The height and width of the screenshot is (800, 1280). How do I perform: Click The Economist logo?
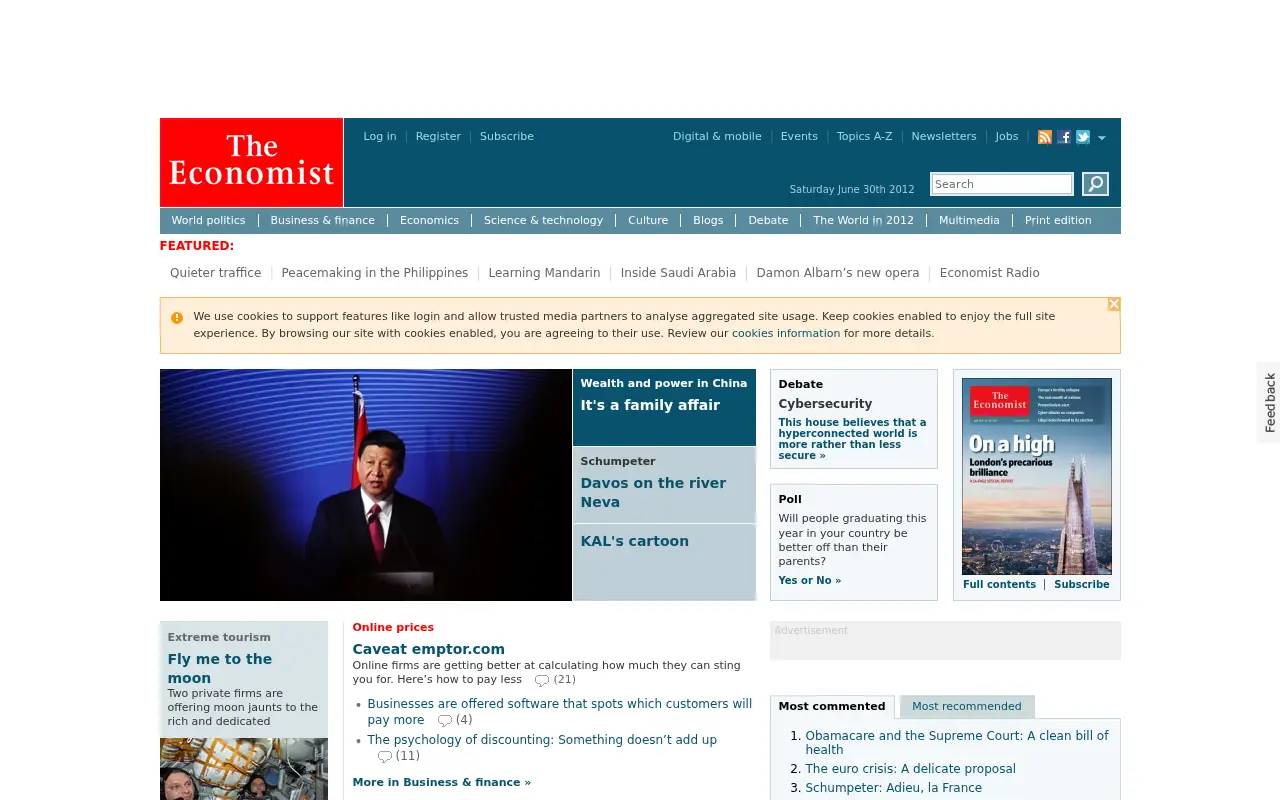(x=251, y=162)
